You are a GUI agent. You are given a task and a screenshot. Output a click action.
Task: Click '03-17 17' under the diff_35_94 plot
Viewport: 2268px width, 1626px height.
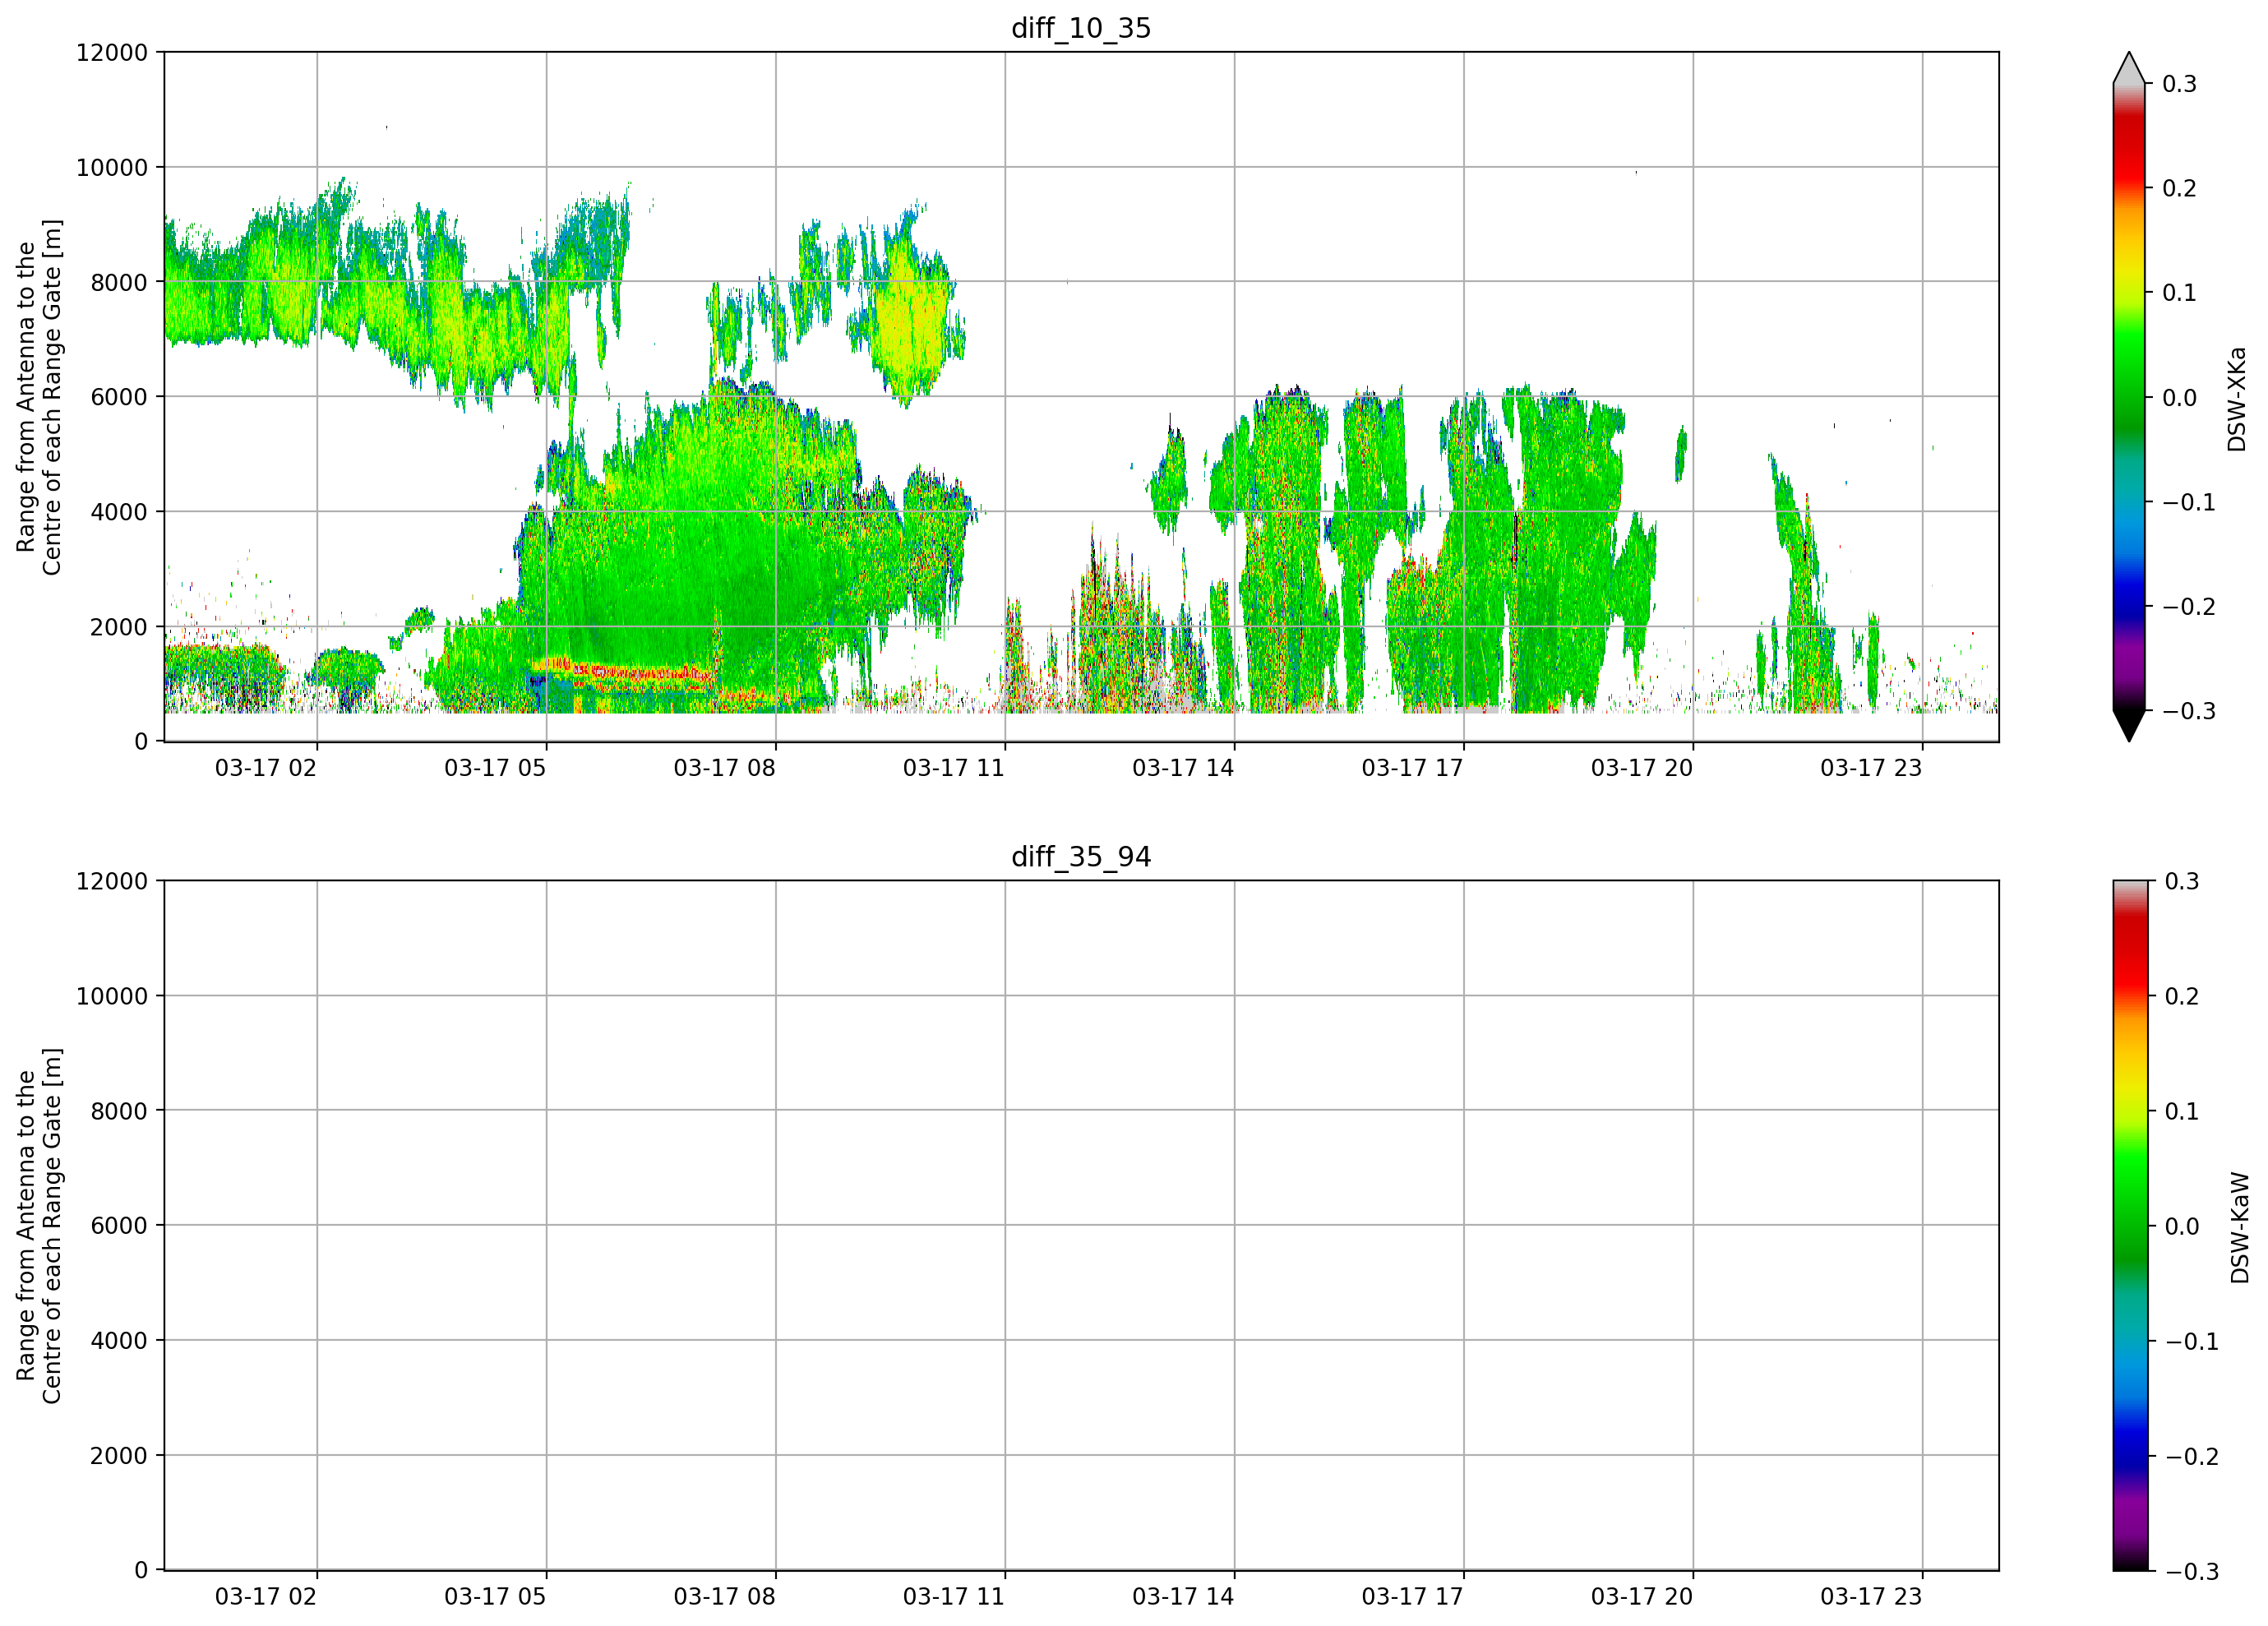tap(1413, 1597)
